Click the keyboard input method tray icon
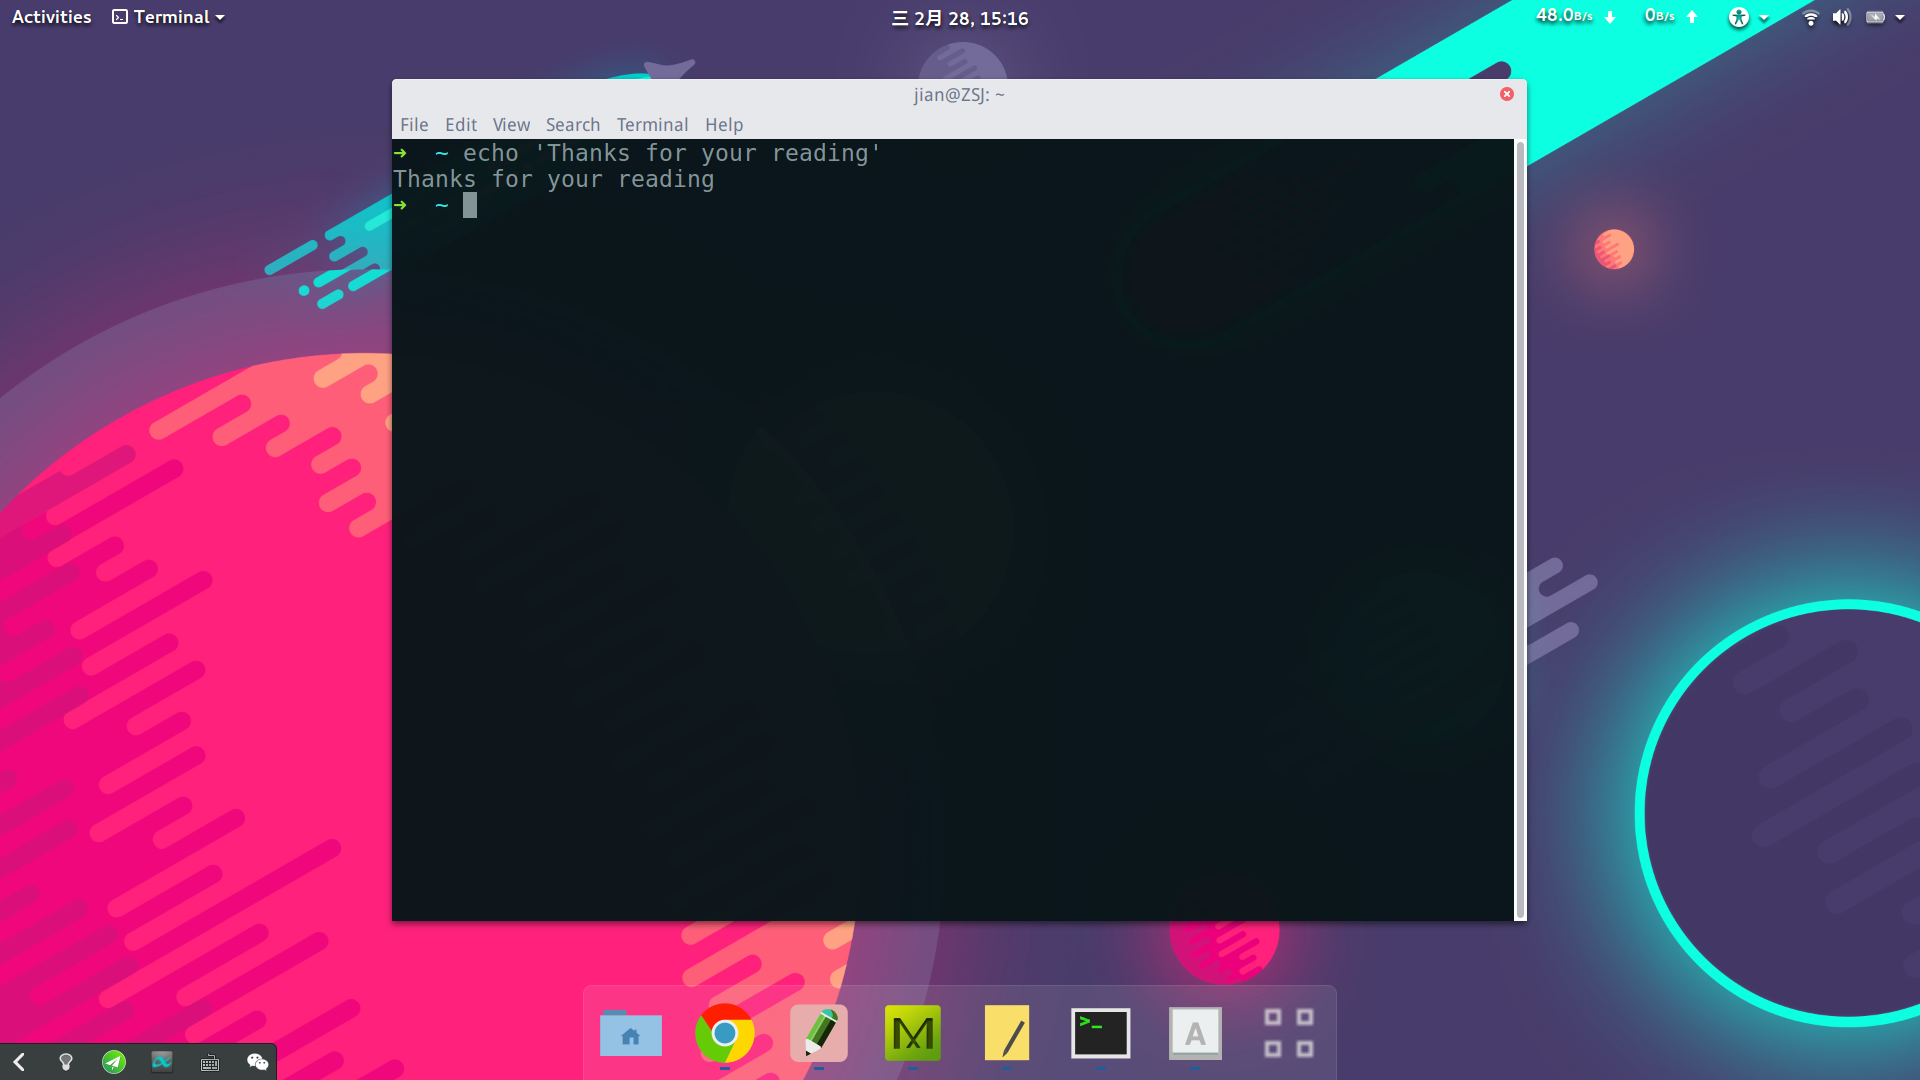Viewport: 1920px width, 1080px height. pyautogui.click(x=210, y=1063)
